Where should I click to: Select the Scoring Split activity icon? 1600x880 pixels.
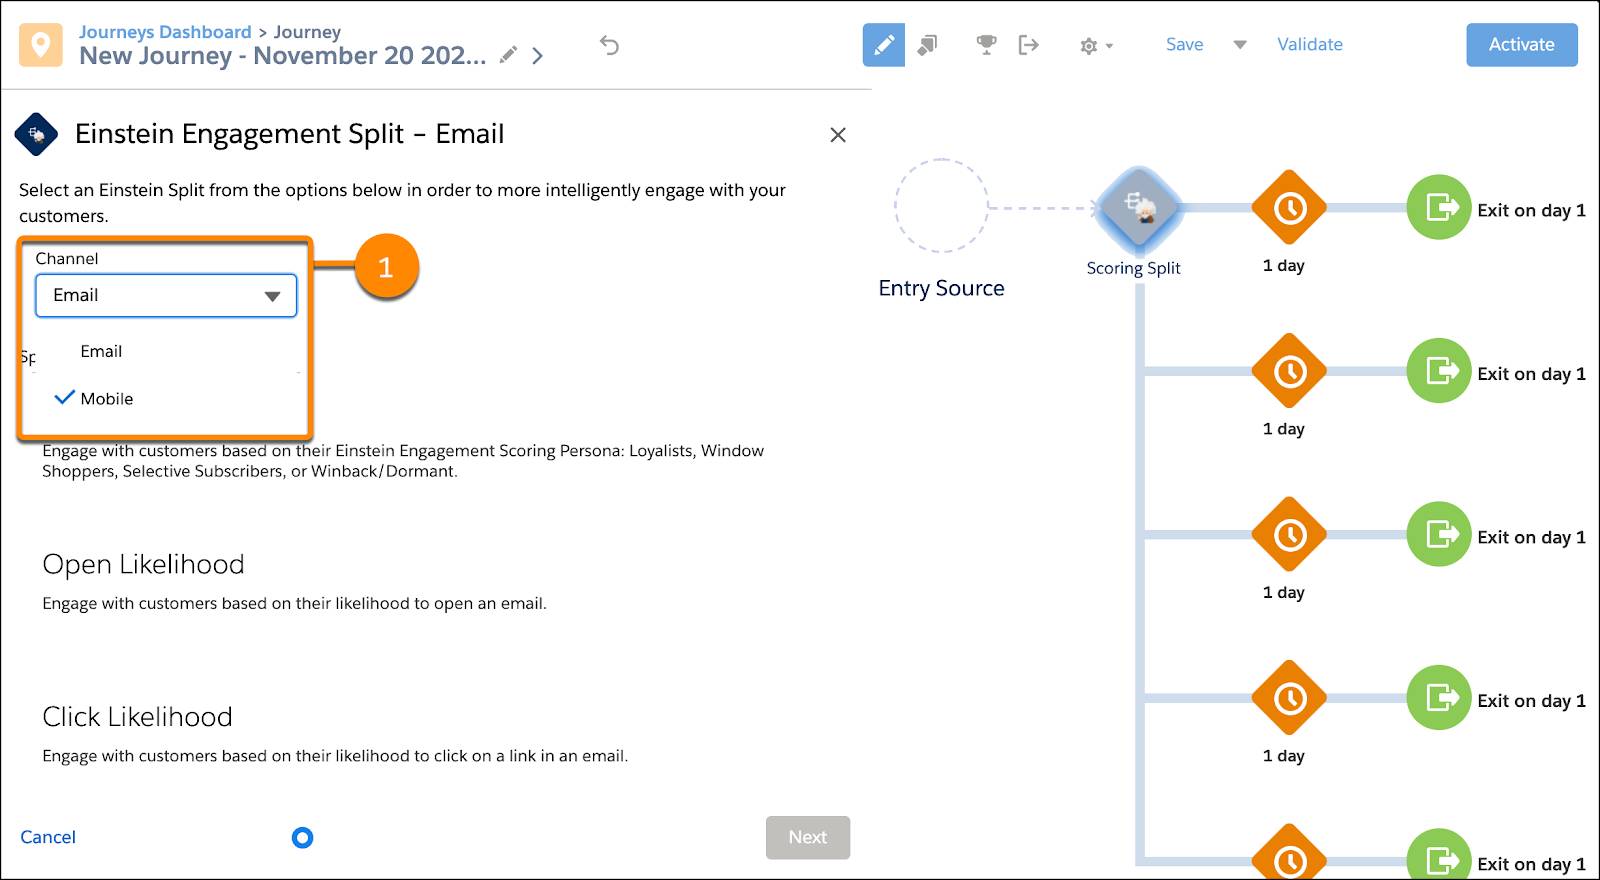pos(1138,209)
